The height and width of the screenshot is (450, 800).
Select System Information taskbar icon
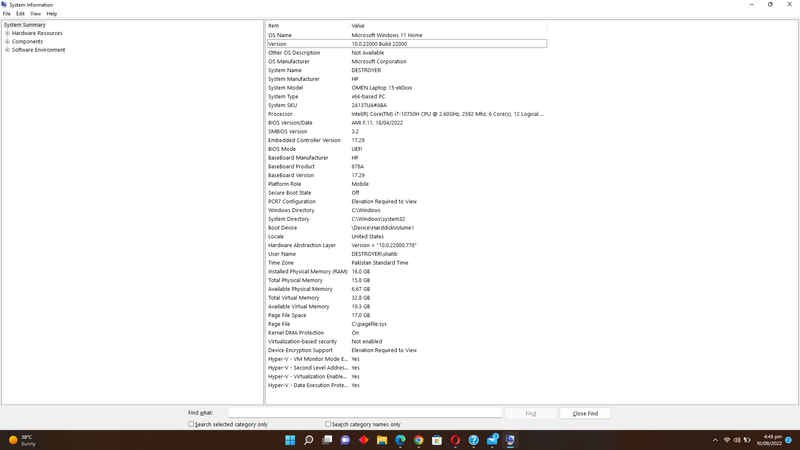(510, 440)
